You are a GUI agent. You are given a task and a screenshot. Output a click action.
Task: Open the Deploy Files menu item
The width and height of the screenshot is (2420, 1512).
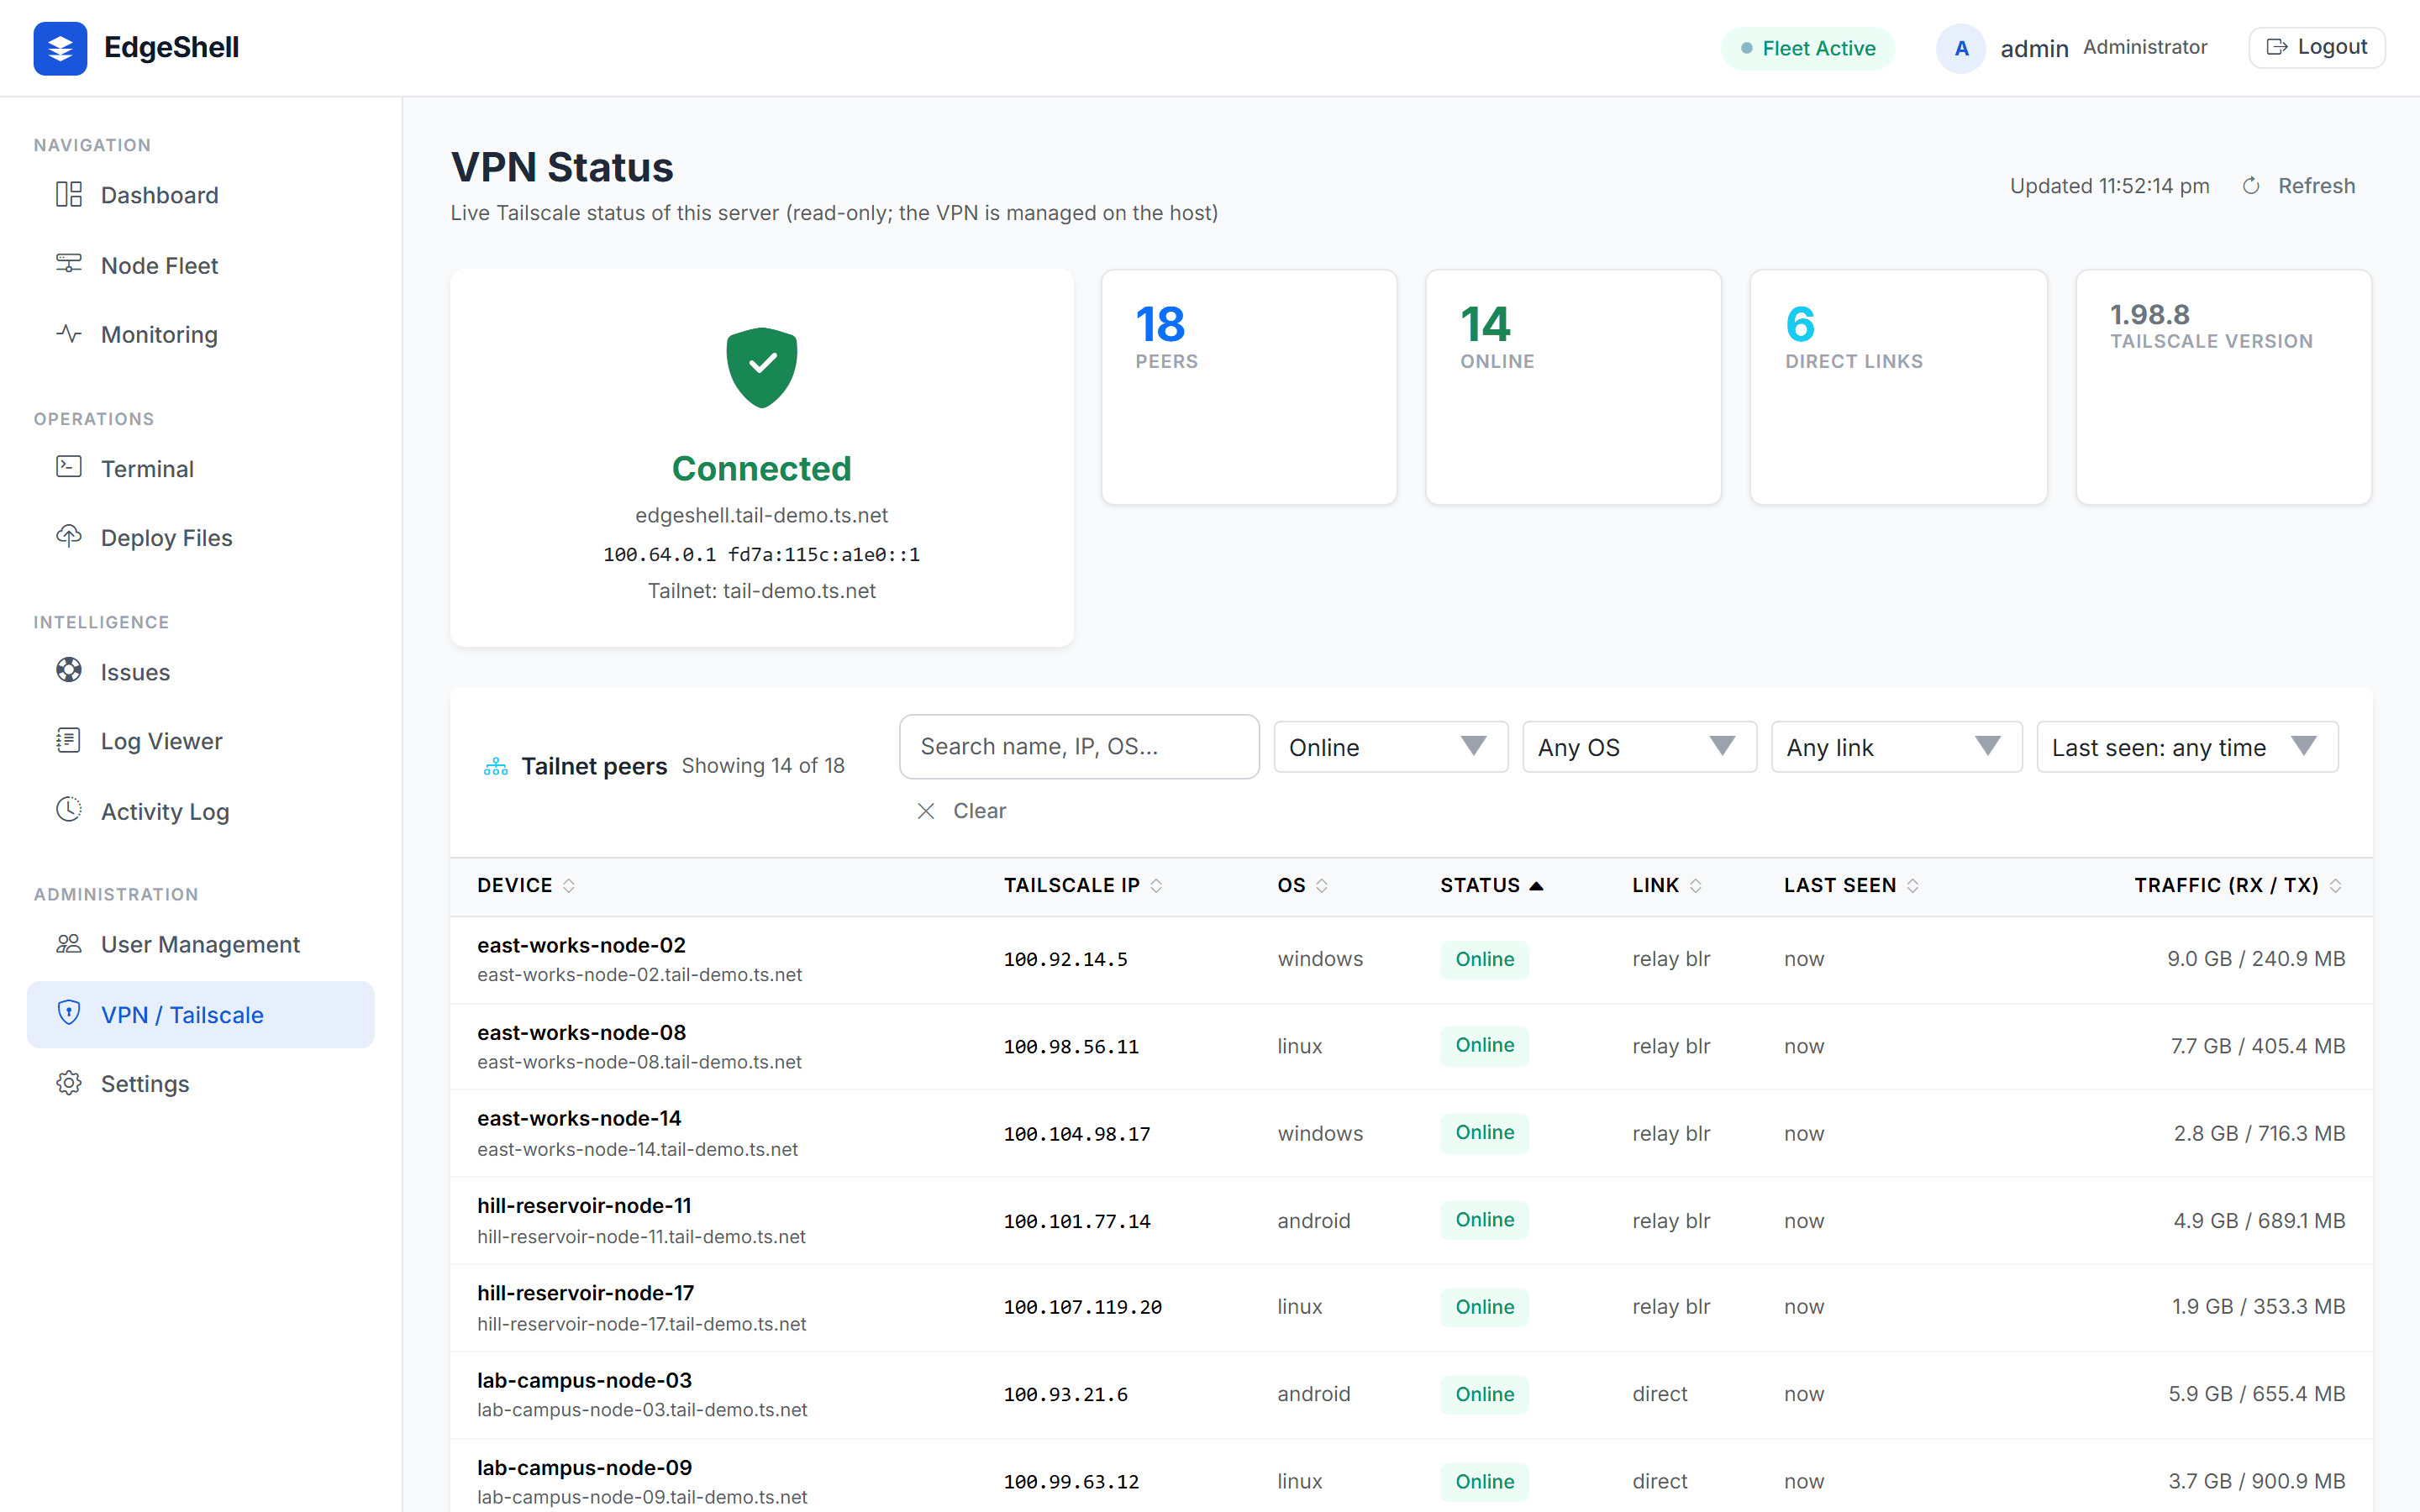pyautogui.click(x=201, y=538)
